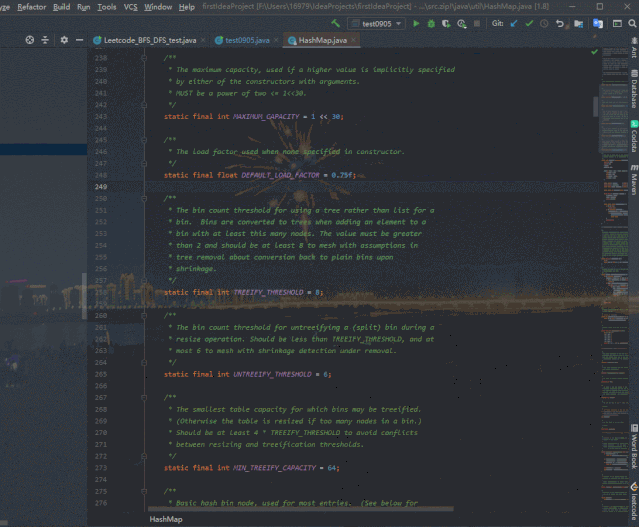Image resolution: width=639 pixels, height=527 pixels.
Task: Collapse the comment block at line 238
Action: 145,59
